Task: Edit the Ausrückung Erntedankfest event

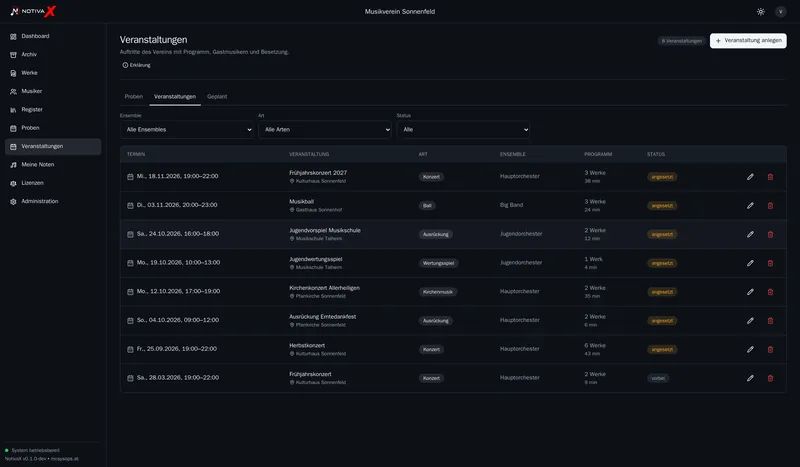Action: [x=750, y=321]
